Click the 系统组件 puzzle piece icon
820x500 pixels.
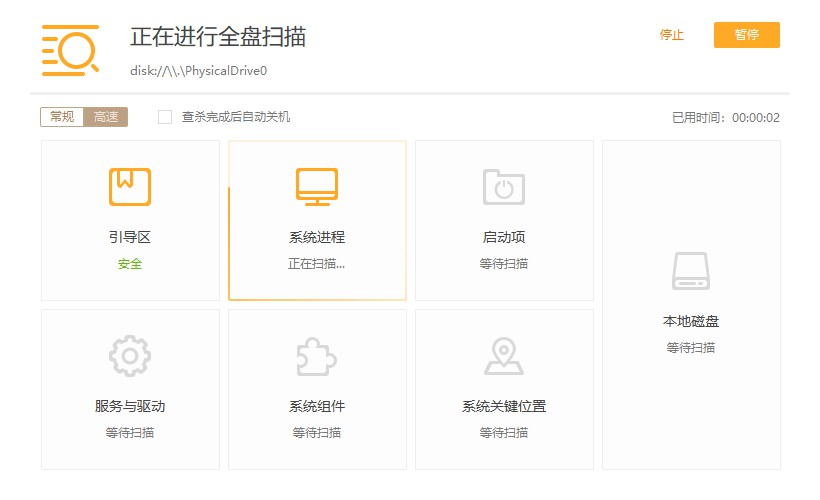pos(316,357)
